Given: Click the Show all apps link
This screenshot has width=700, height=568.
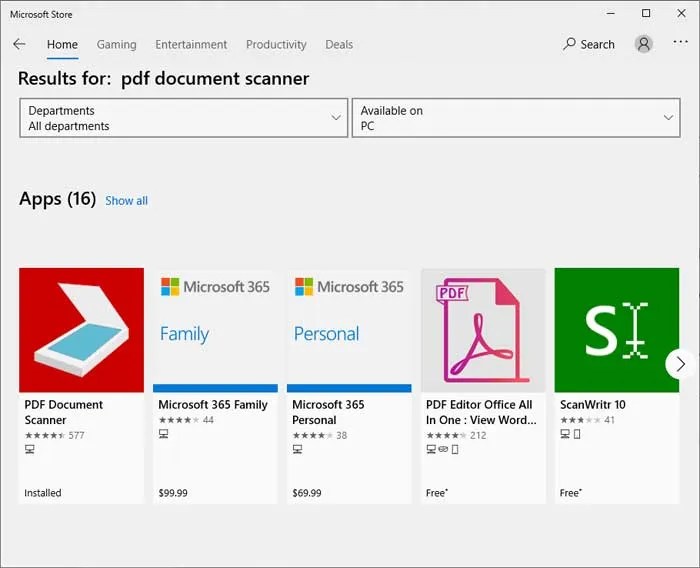Looking at the screenshot, I should 126,201.
